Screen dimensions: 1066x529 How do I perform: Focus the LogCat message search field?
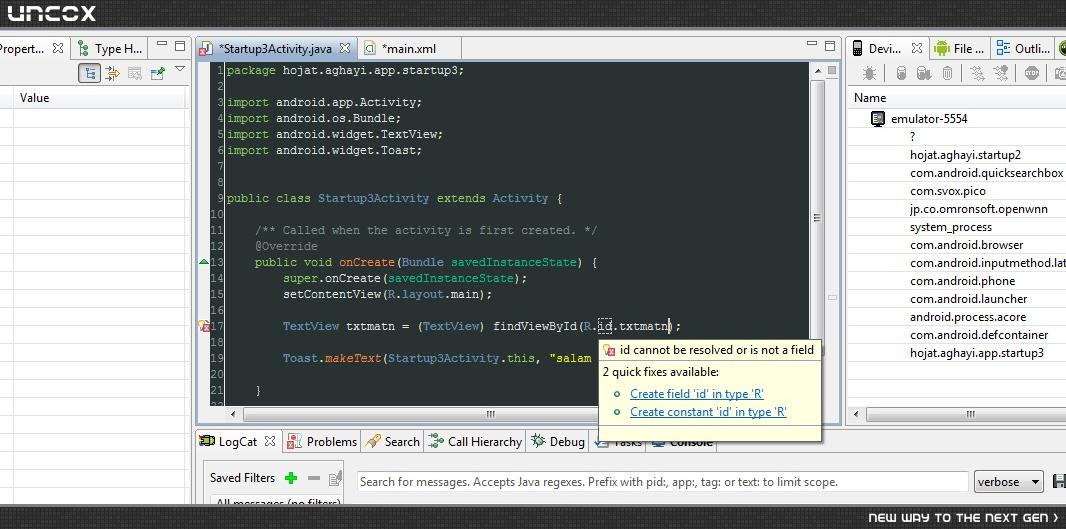[x=662, y=481]
